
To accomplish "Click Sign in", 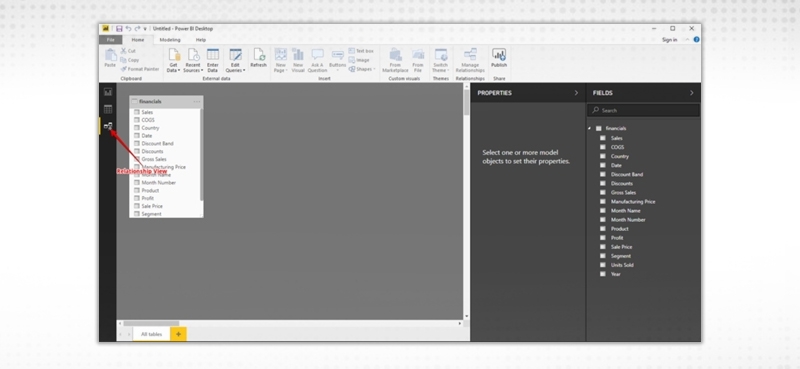I will tap(669, 40).
